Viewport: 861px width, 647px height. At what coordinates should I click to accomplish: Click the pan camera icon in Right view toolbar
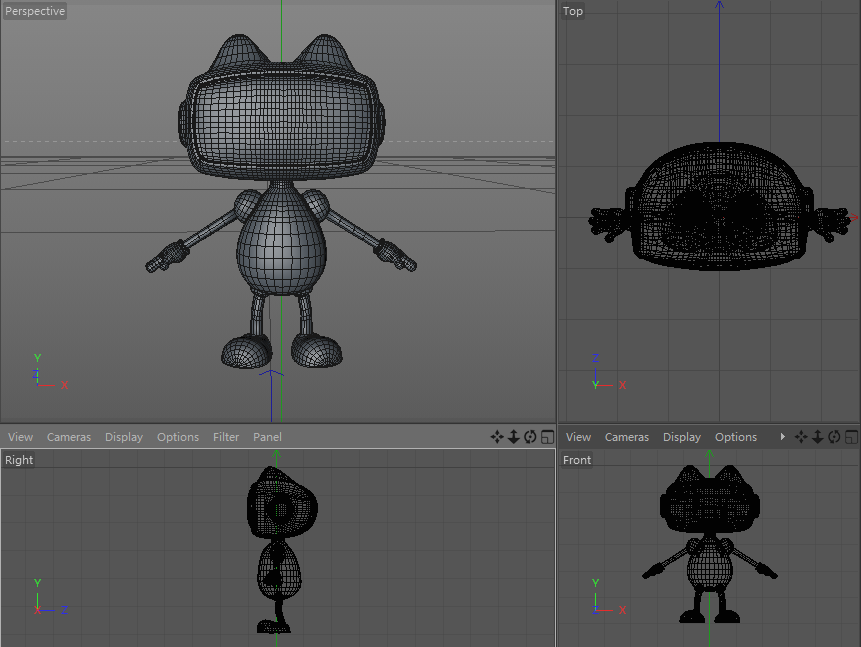click(497, 437)
